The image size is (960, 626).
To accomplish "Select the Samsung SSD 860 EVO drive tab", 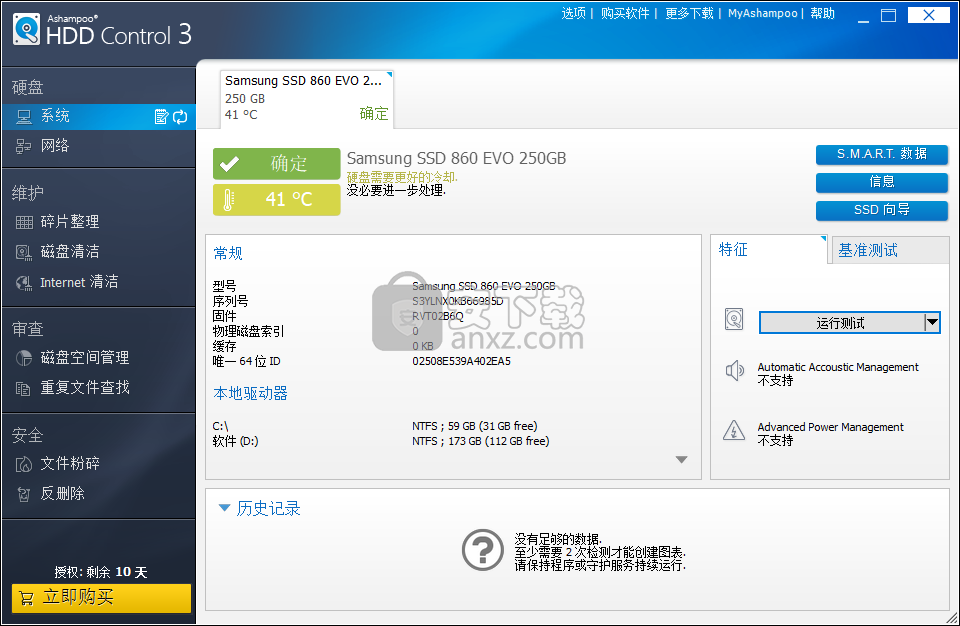I will (x=306, y=98).
